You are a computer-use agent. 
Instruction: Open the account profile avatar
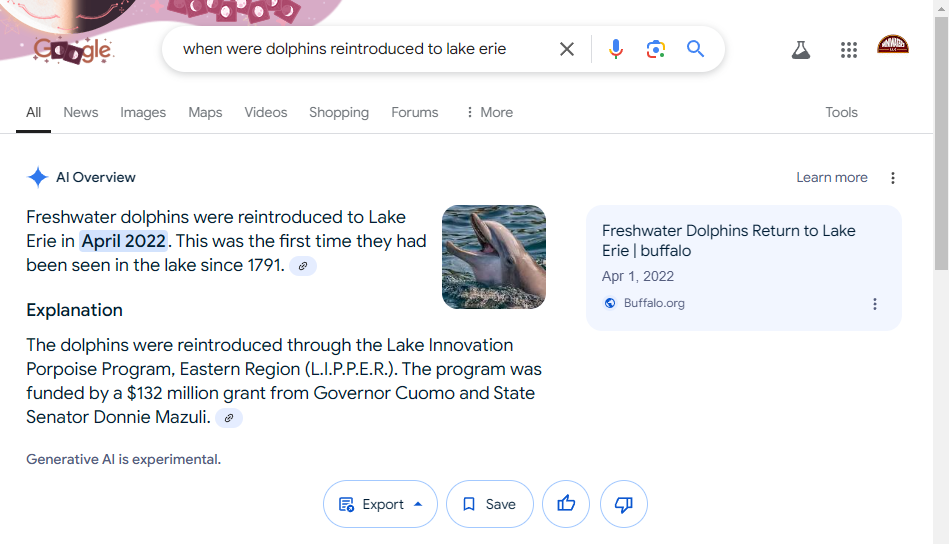[893, 45]
